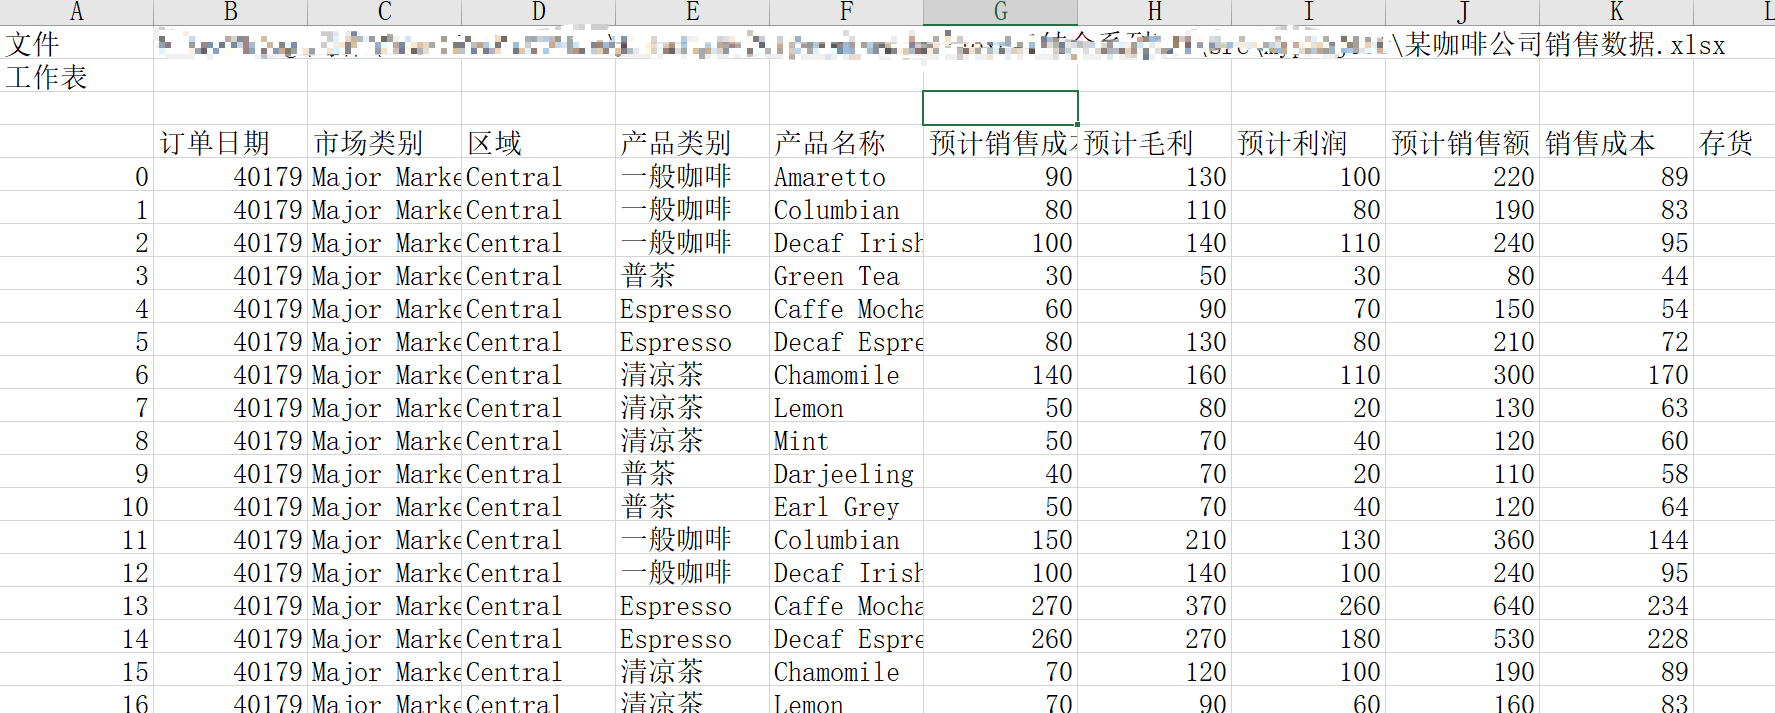Select the Darjeeling product cell
The height and width of the screenshot is (713, 1775).
[x=847, y=474]
